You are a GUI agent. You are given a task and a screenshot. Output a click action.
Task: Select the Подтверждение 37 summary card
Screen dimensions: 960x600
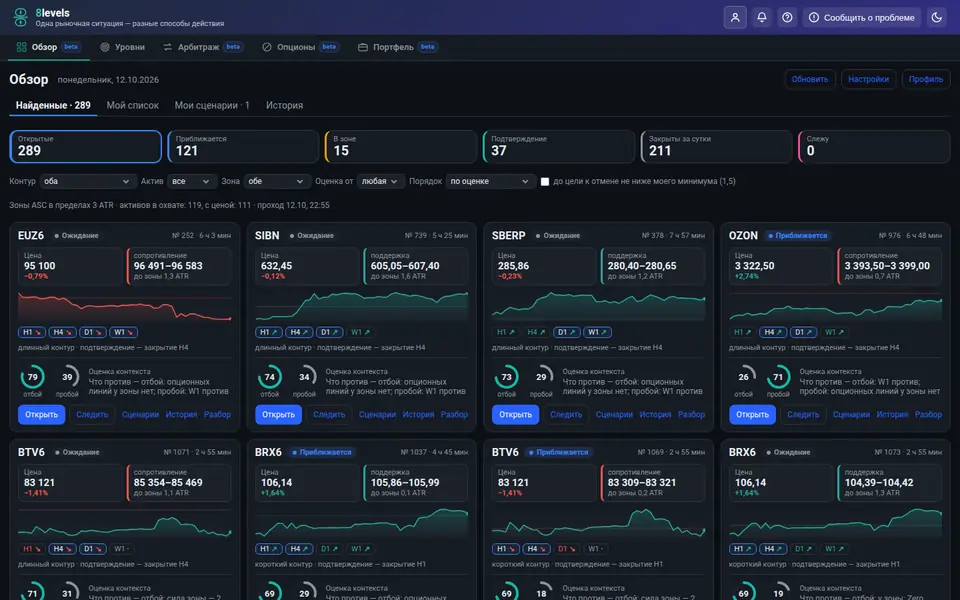558,146
